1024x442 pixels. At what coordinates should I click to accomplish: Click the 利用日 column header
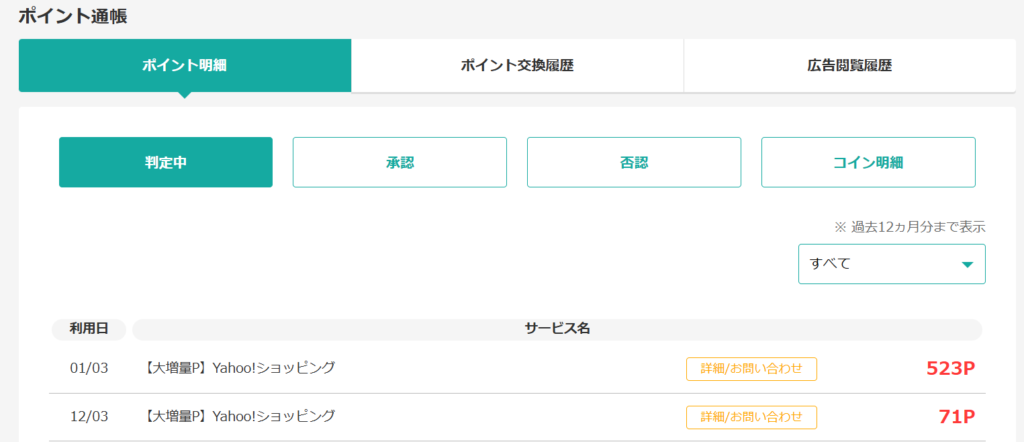click(88, 329)
